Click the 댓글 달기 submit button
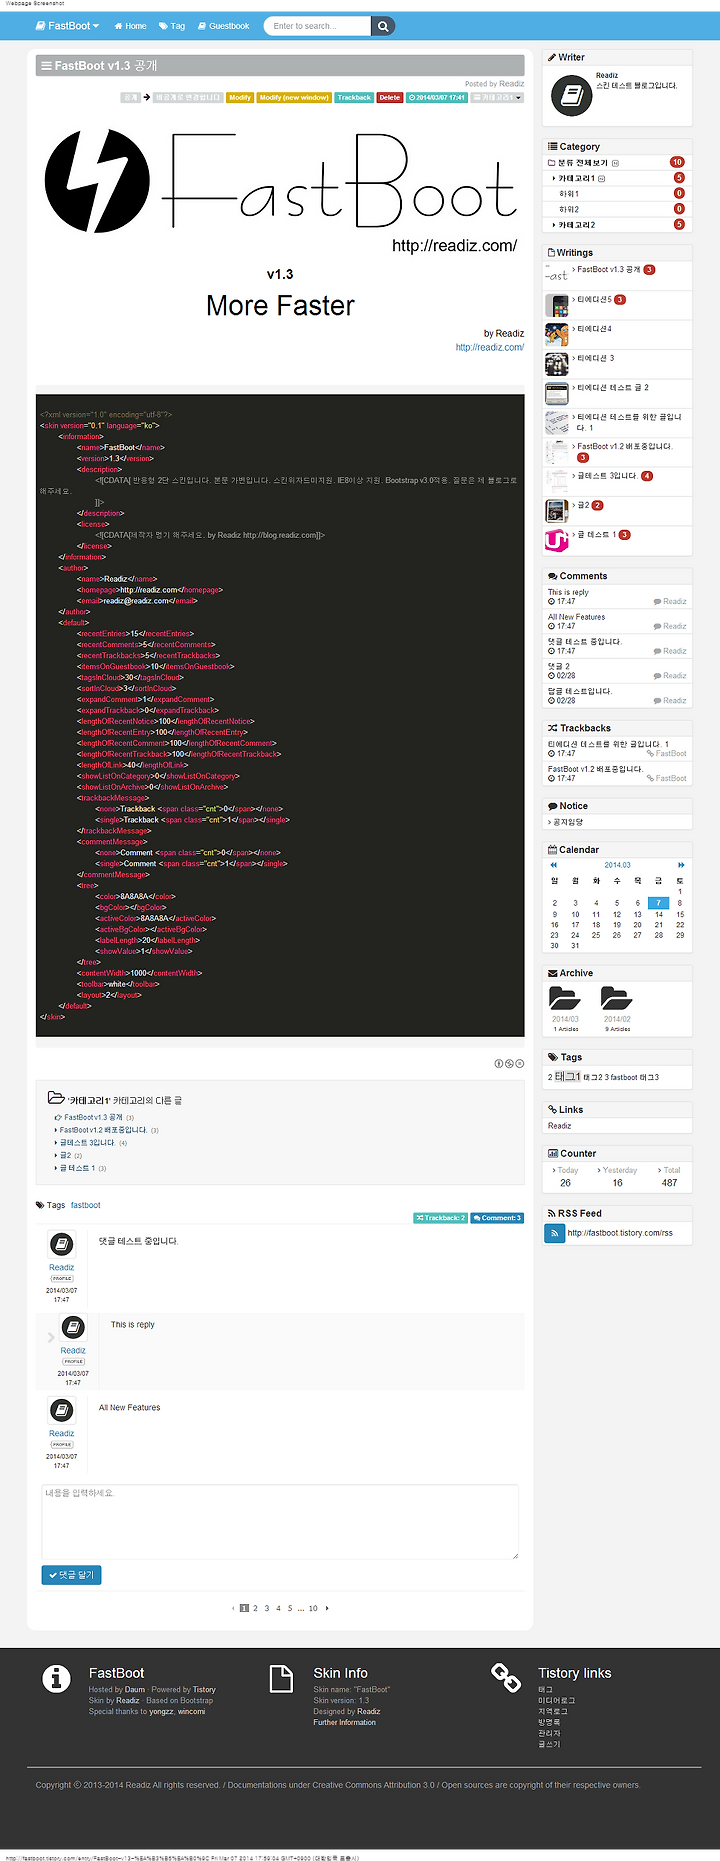720x1861 pixels. pos(71,1575)
